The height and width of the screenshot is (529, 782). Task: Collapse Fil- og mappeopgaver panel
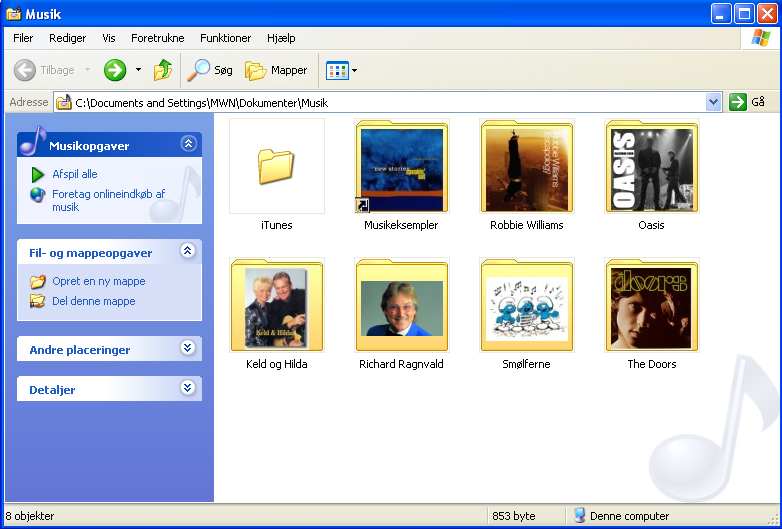[x=188, y=251]
